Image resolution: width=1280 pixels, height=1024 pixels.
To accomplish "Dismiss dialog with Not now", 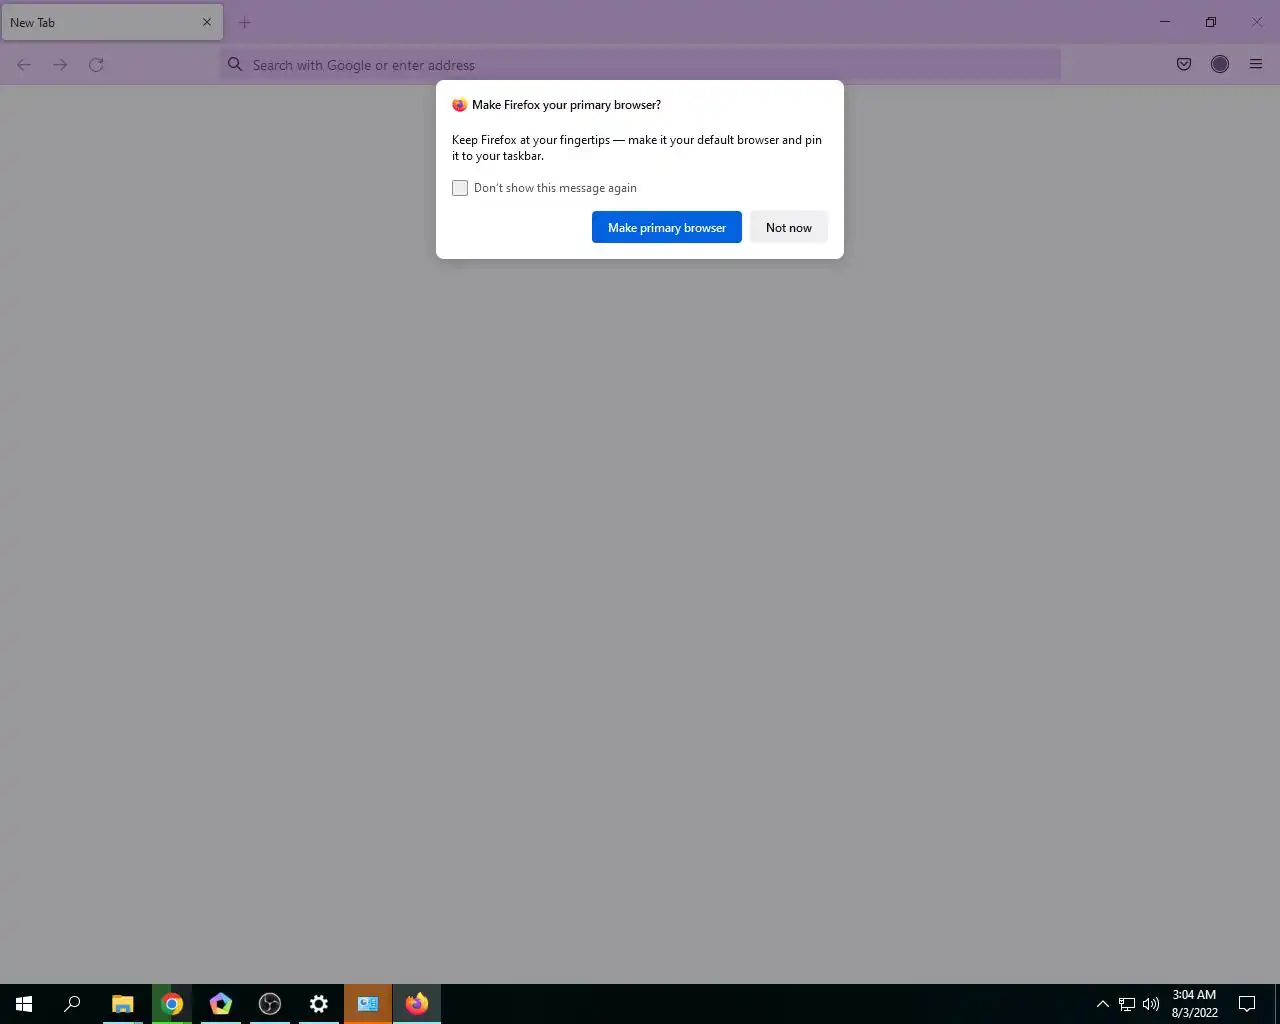I will (x=789, y=227).
